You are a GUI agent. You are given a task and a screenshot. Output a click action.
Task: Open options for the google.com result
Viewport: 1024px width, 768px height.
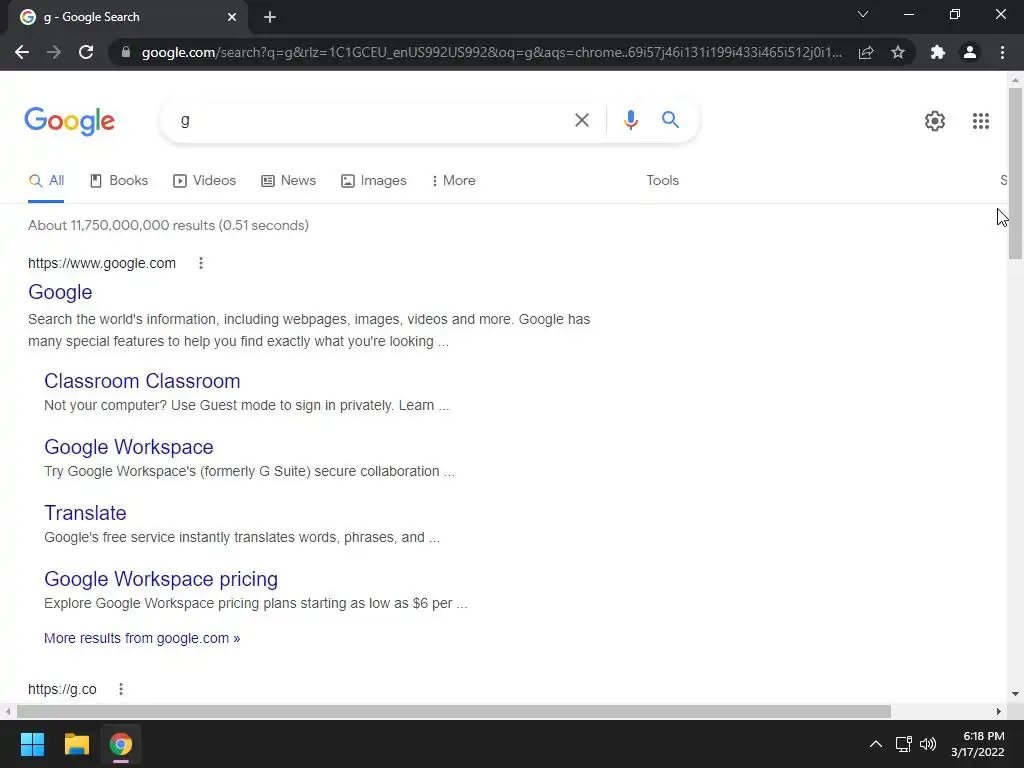pyautogui.click(x=201, y=263)
